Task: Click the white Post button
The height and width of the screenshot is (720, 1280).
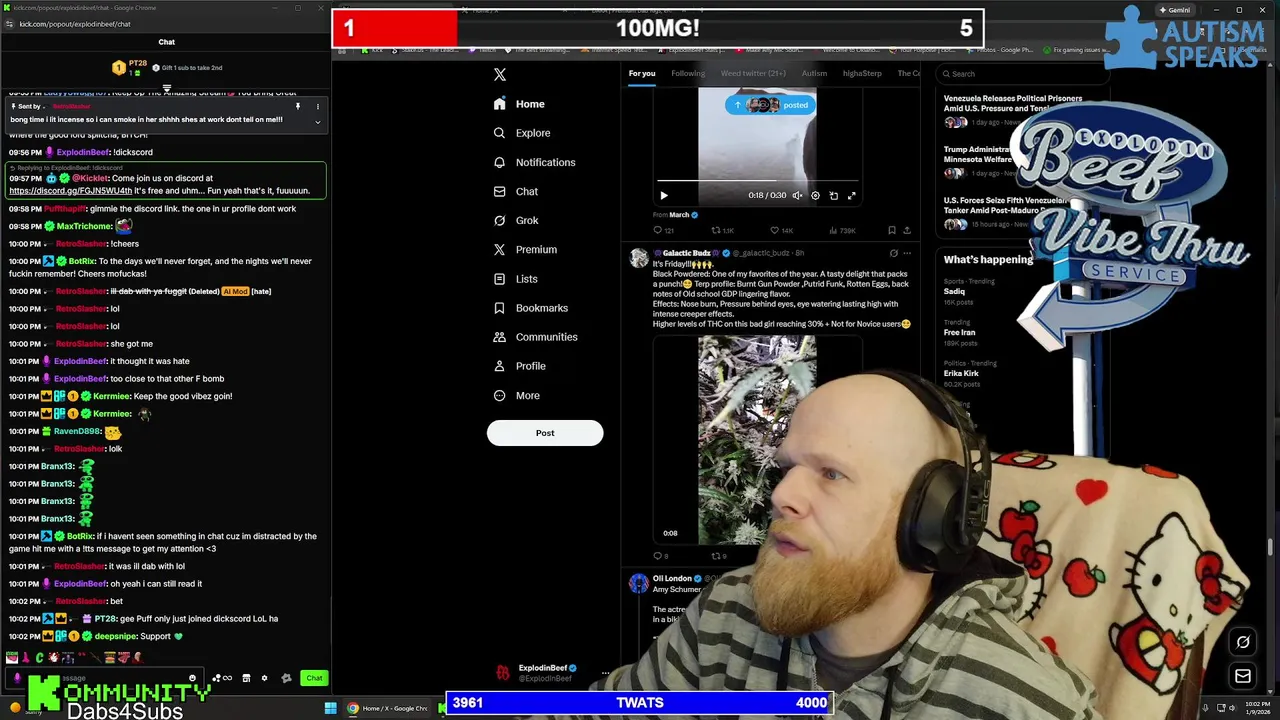Action: pos(545,433)
